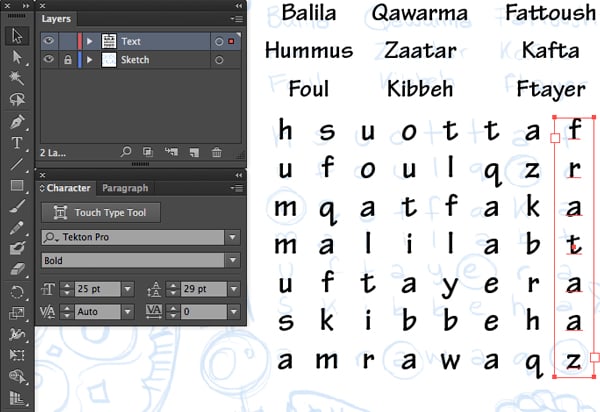The image size is (600, 412).
Task: Click the Touch Type Tool button
Action: click(101, 212)
